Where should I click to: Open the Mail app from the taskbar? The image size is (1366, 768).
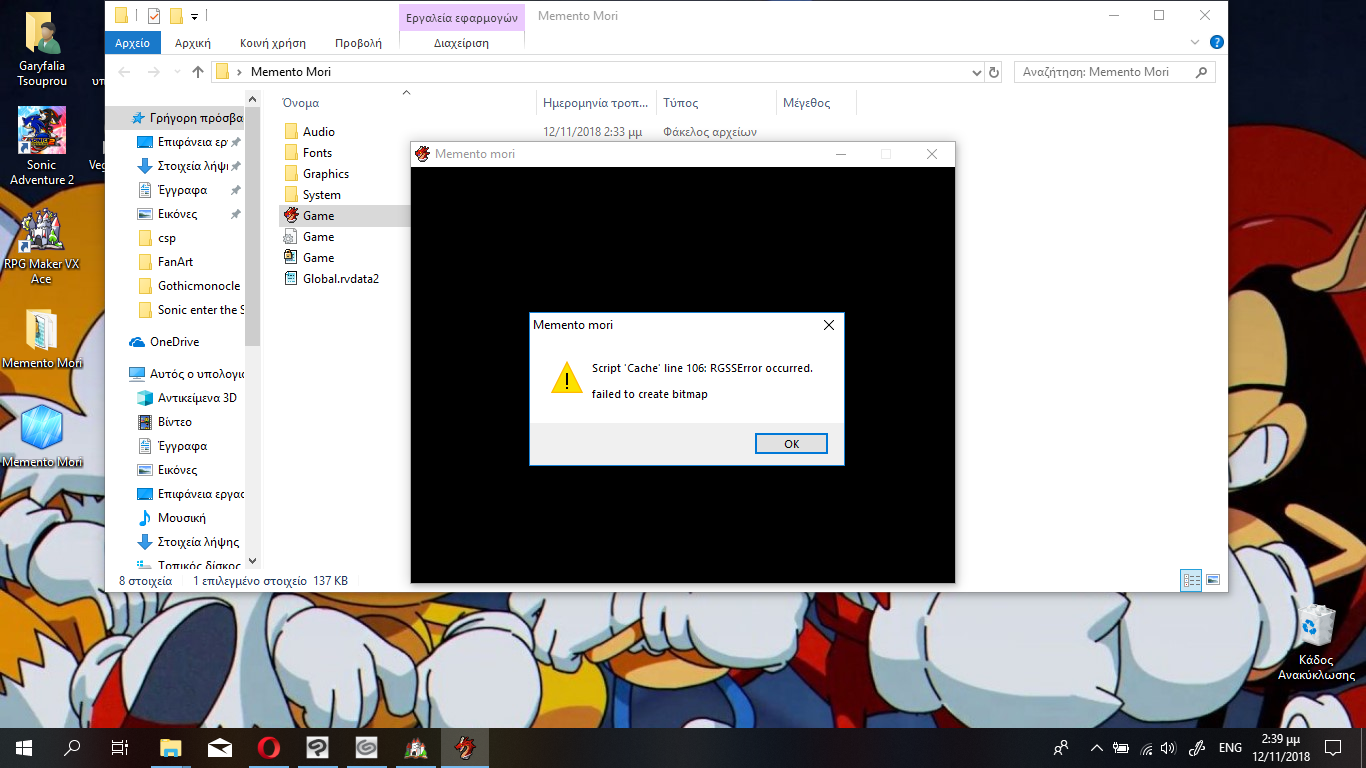pyautogui.click(x=220, y=747)
